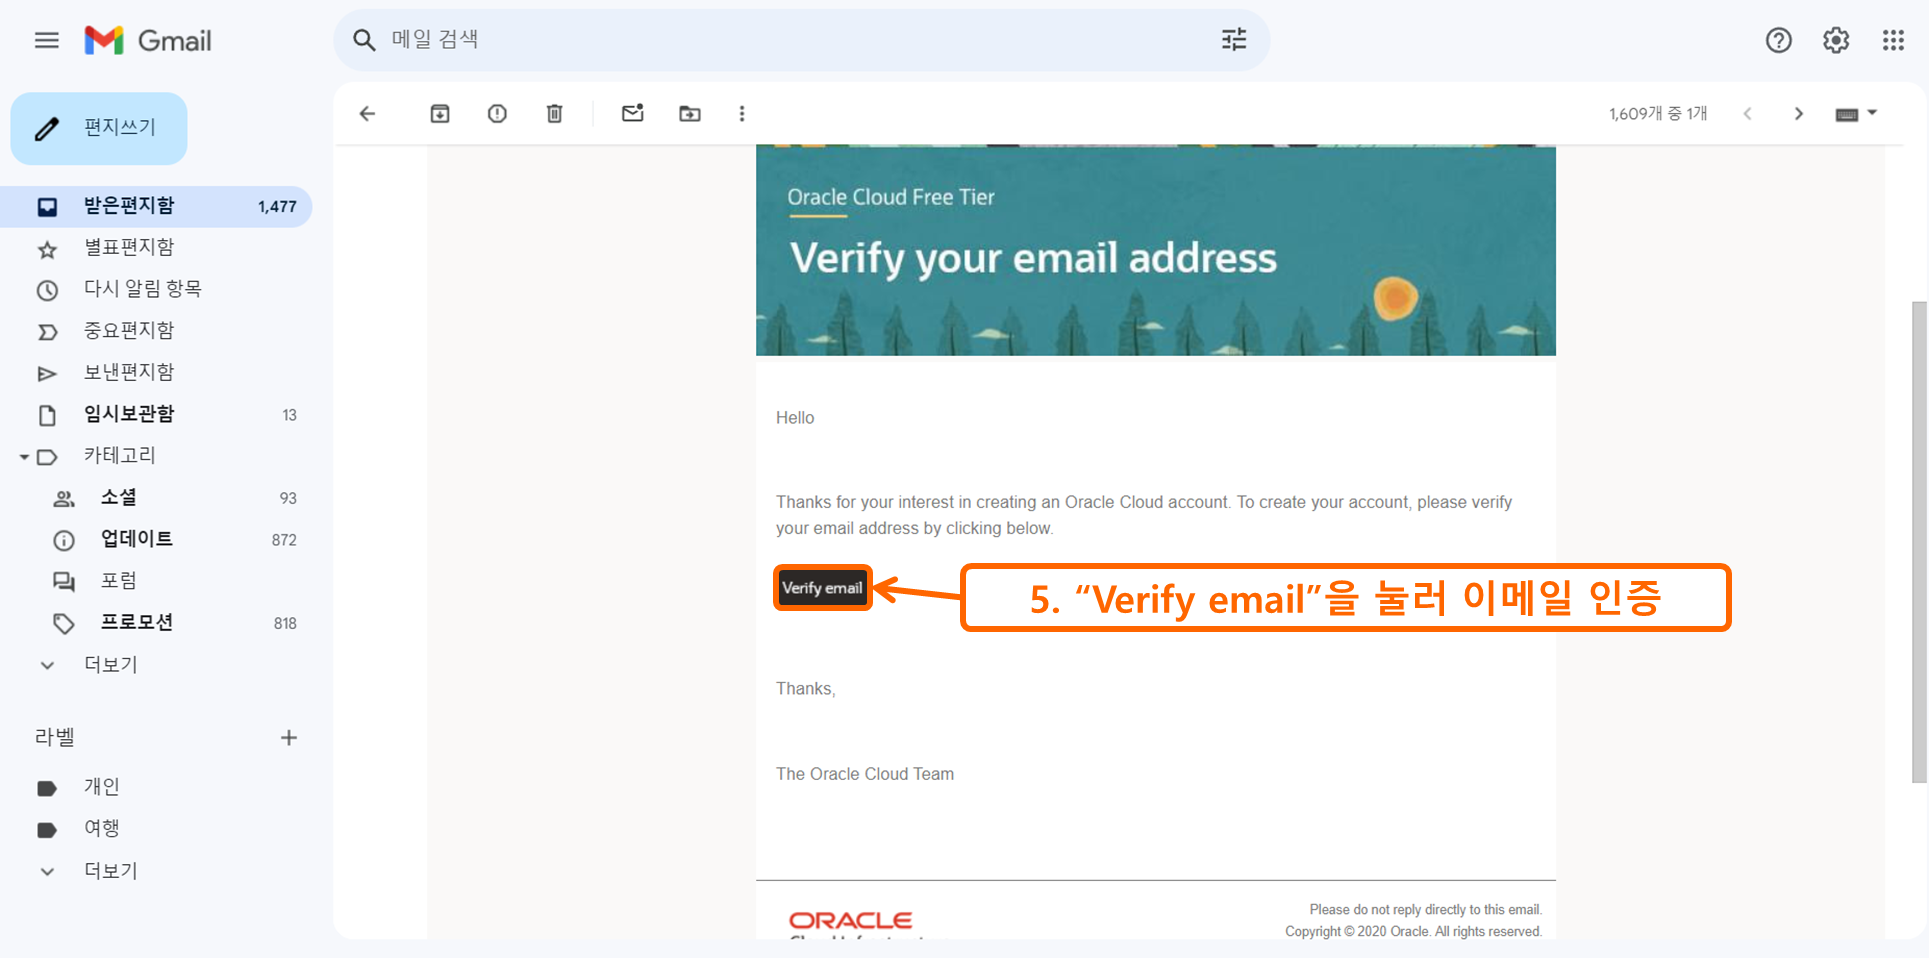Click the Verify email button
This screenshot has width=1929, height=958.
click(x=822, y=588)
